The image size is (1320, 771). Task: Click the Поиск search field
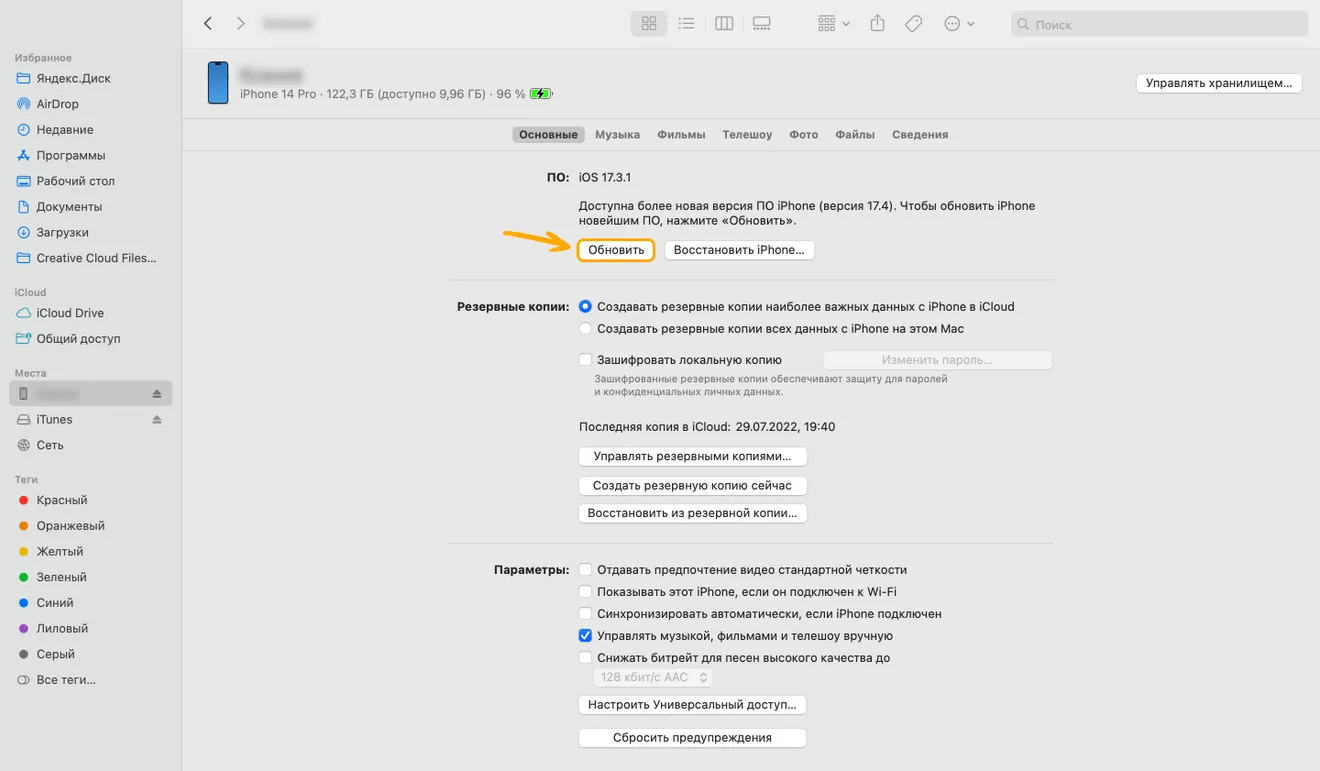(1160, 24)
